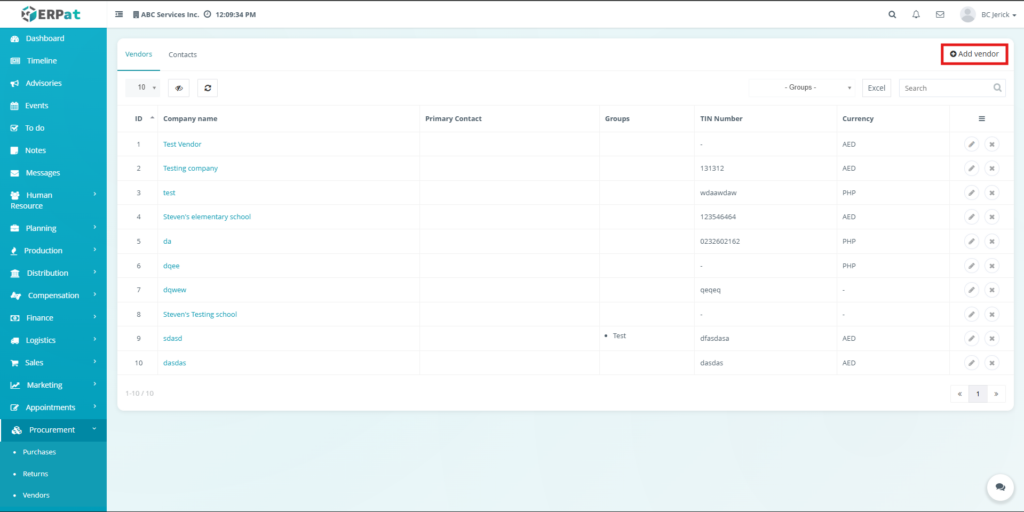Expand the Compensation sidebar menu
This screenshot has width=1024, height=512.
53,295
